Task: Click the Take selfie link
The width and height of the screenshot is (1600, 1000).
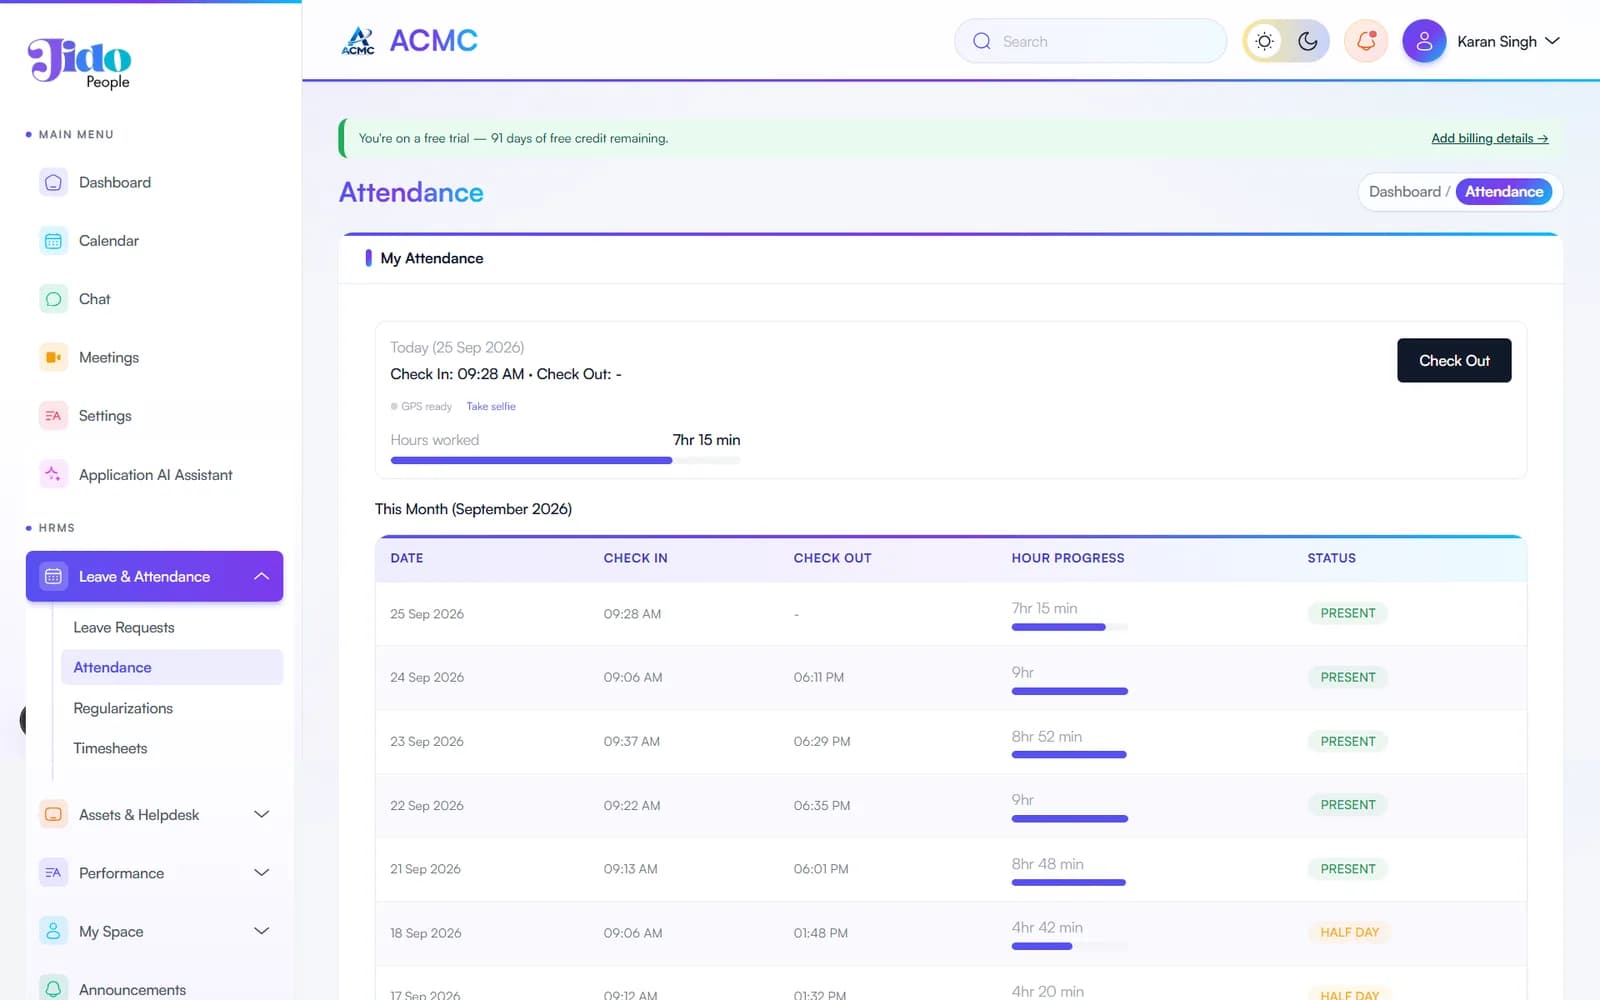Action: pos(491,406)
